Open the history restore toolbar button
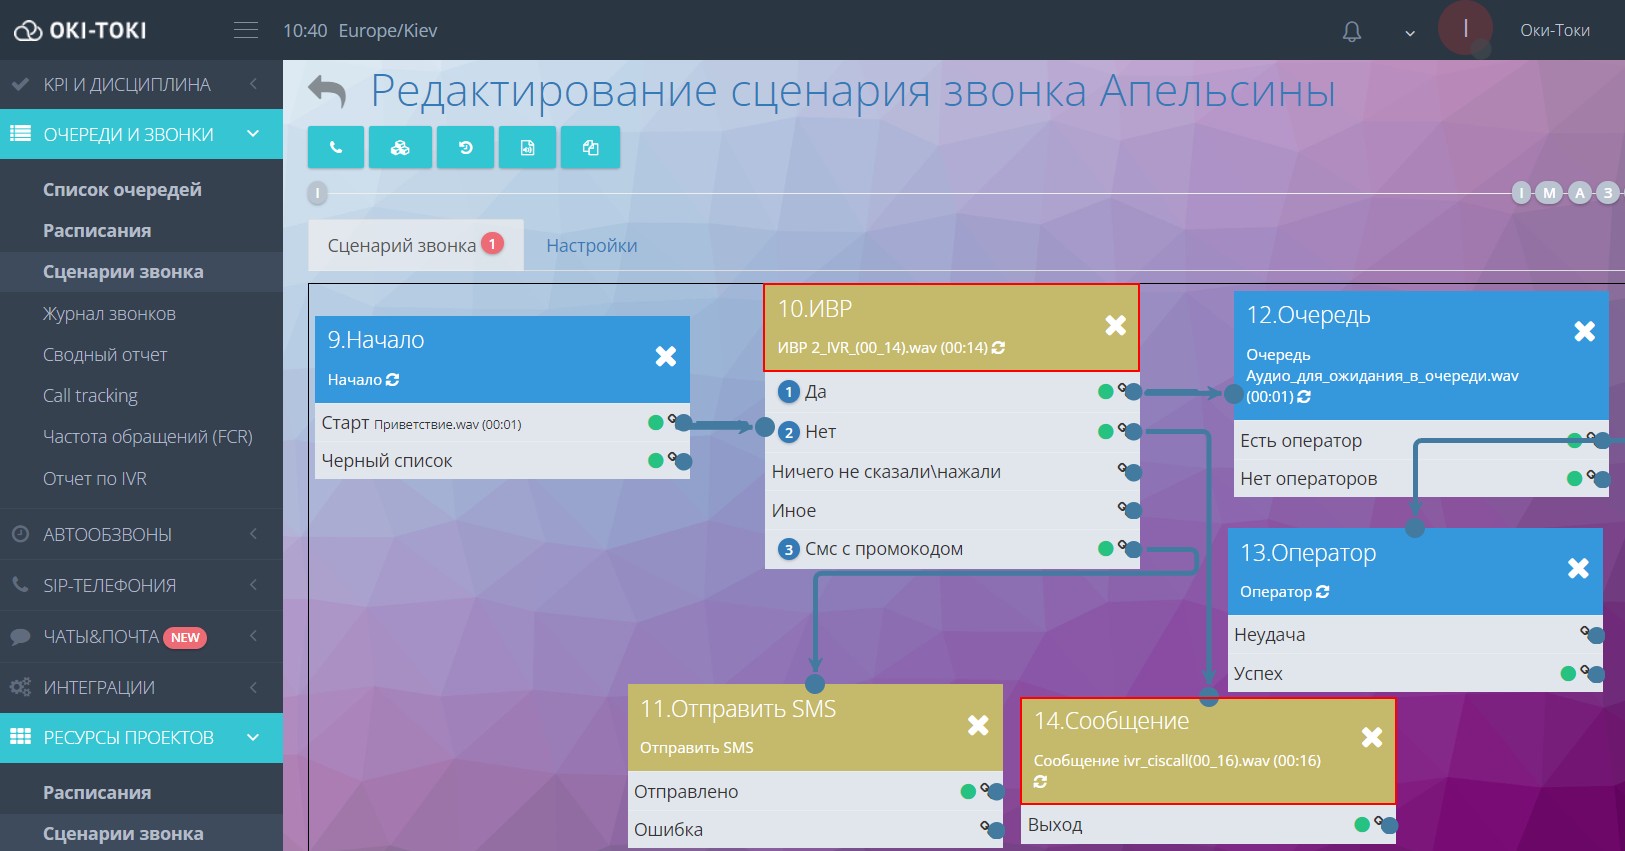This screenshot has width=1625, height=851. click(465, 148)
